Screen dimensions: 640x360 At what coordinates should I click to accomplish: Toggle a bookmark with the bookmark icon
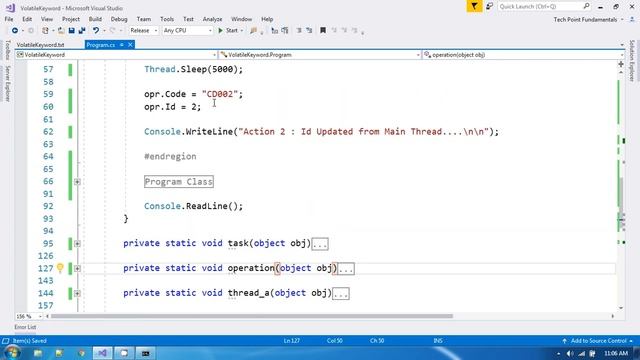point(323,31)
